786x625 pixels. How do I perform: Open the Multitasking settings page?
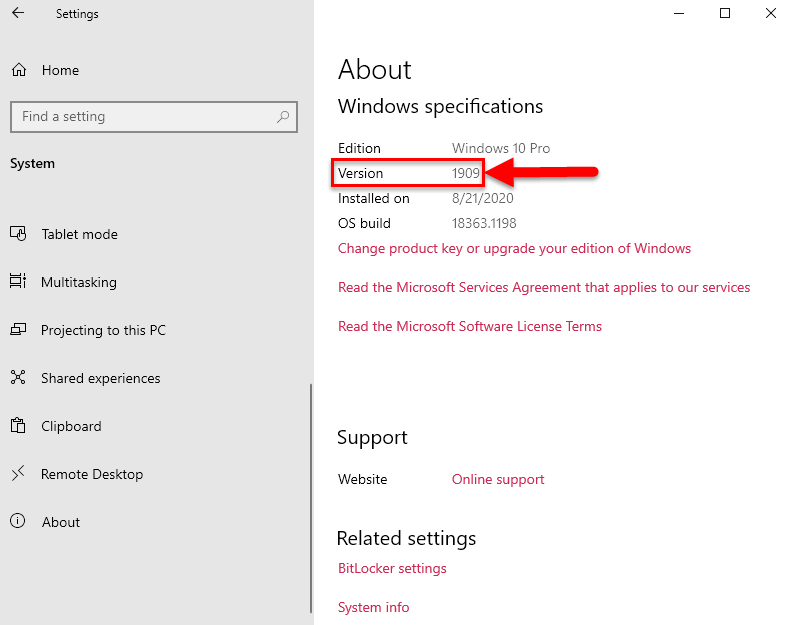tap(79, 282)
